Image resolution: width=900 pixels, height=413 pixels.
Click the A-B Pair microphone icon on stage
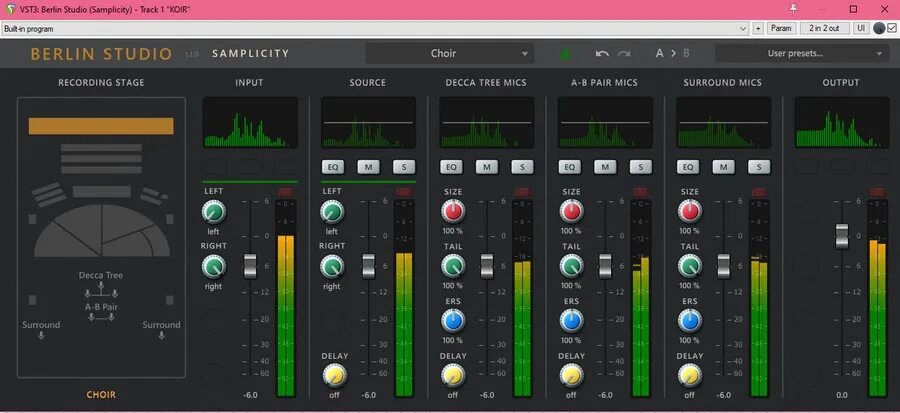tap(101, 317)
